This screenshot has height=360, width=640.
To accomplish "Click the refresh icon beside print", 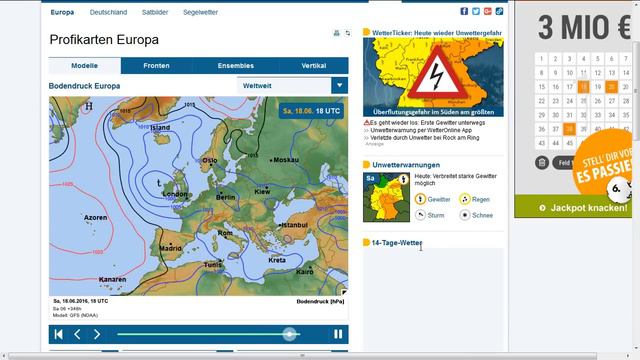I will [x=348, y=33].
